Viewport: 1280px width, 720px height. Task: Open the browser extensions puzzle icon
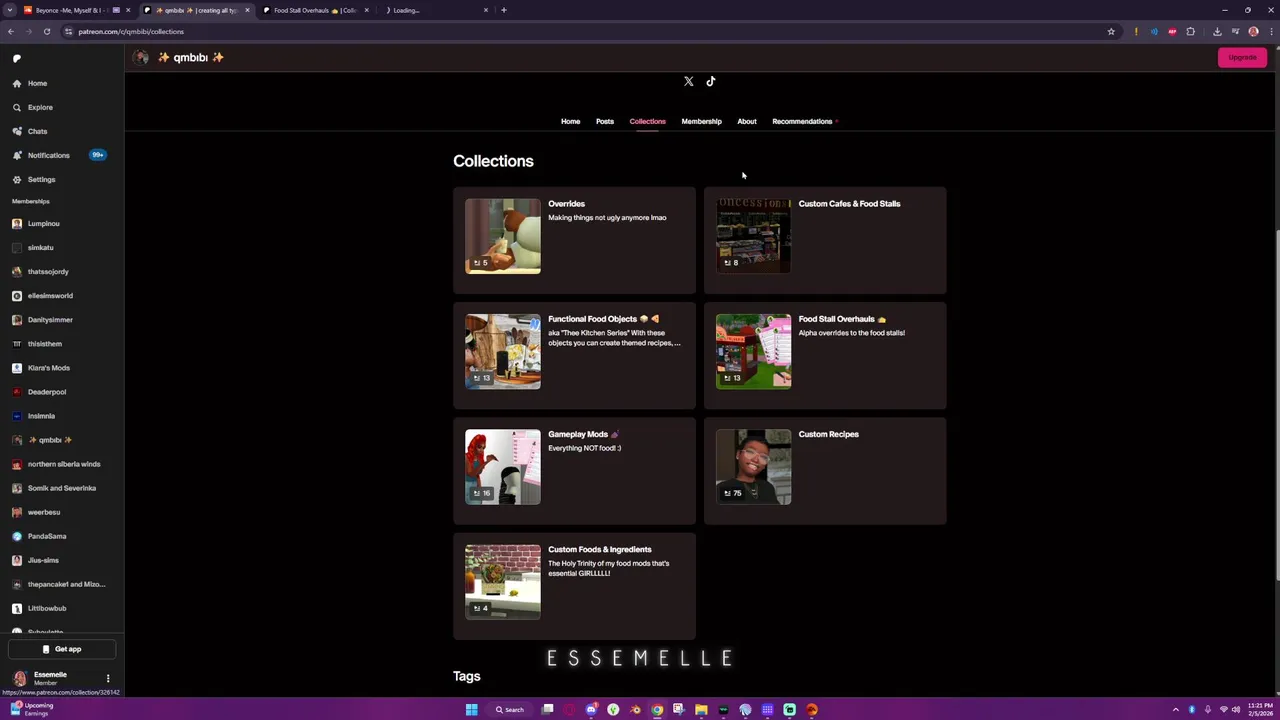(1190, 31)
